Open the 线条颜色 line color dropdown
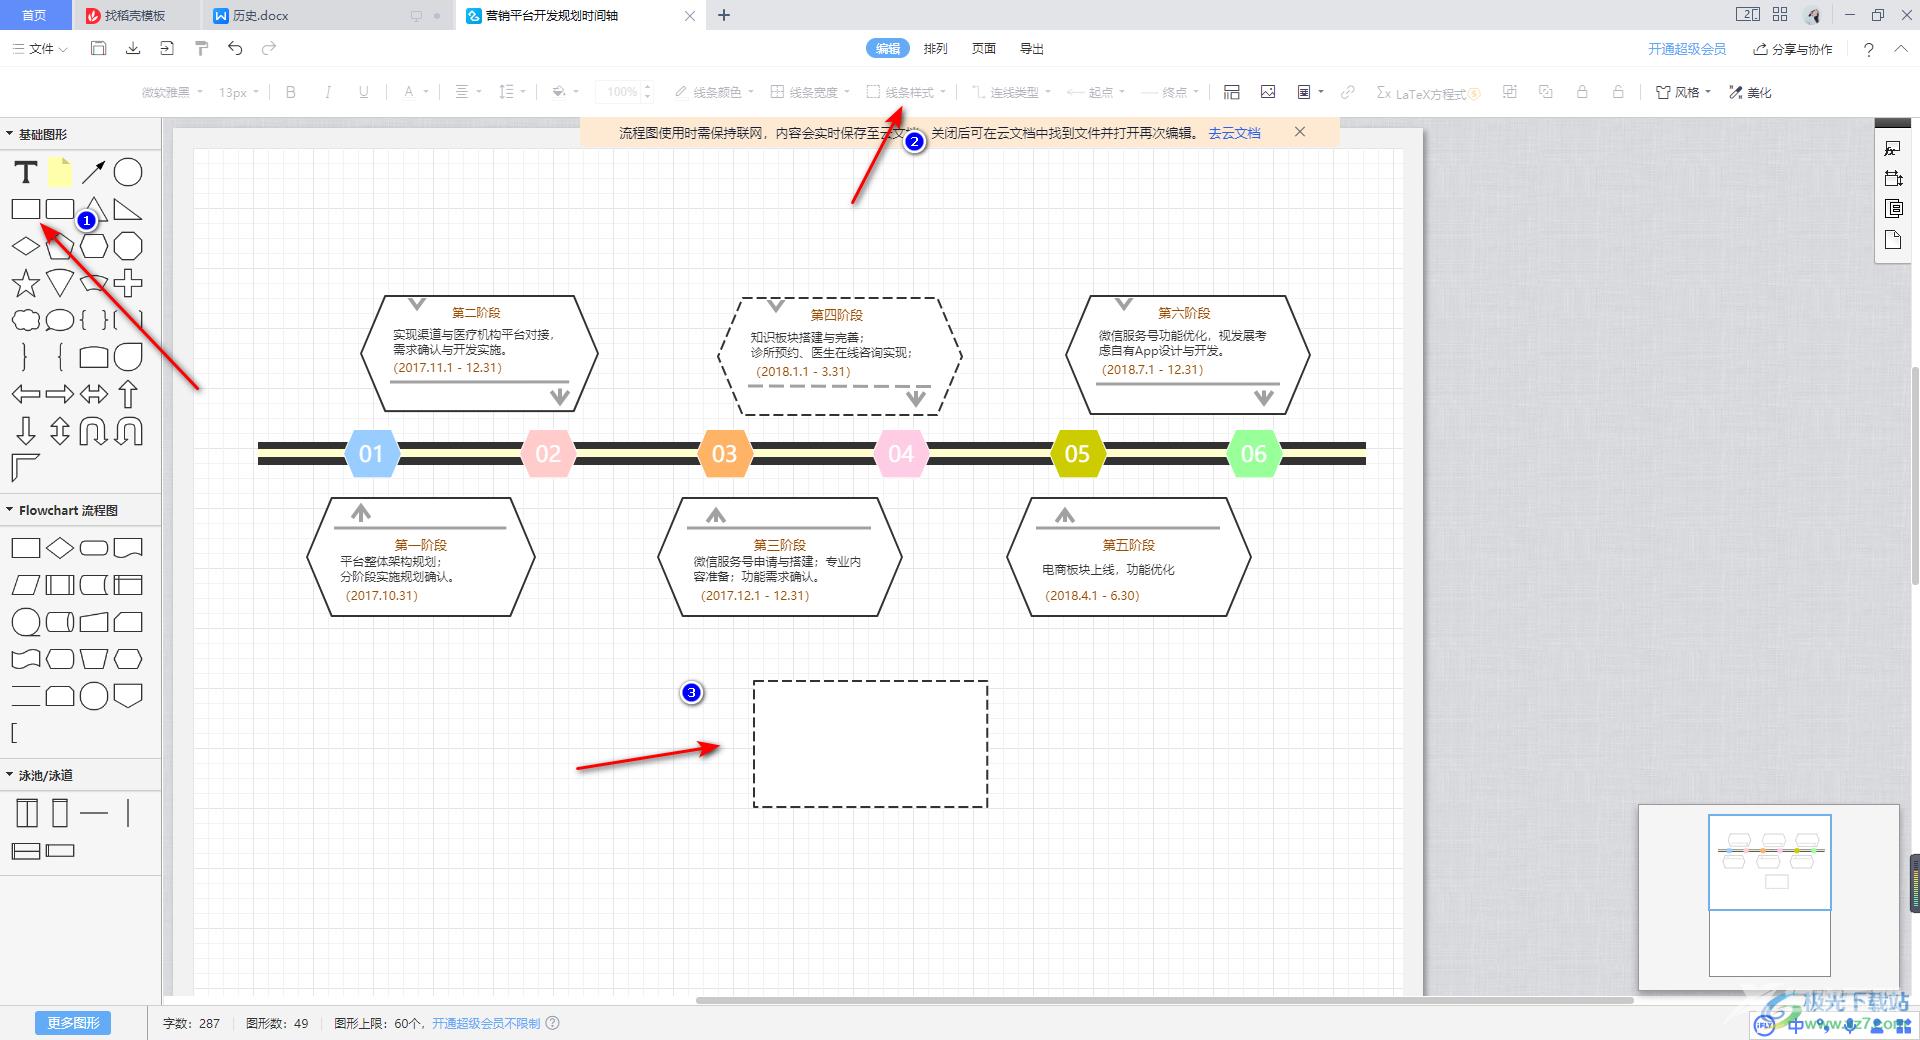Viewport: 1920px width, 1040px height. click(714, 92)
